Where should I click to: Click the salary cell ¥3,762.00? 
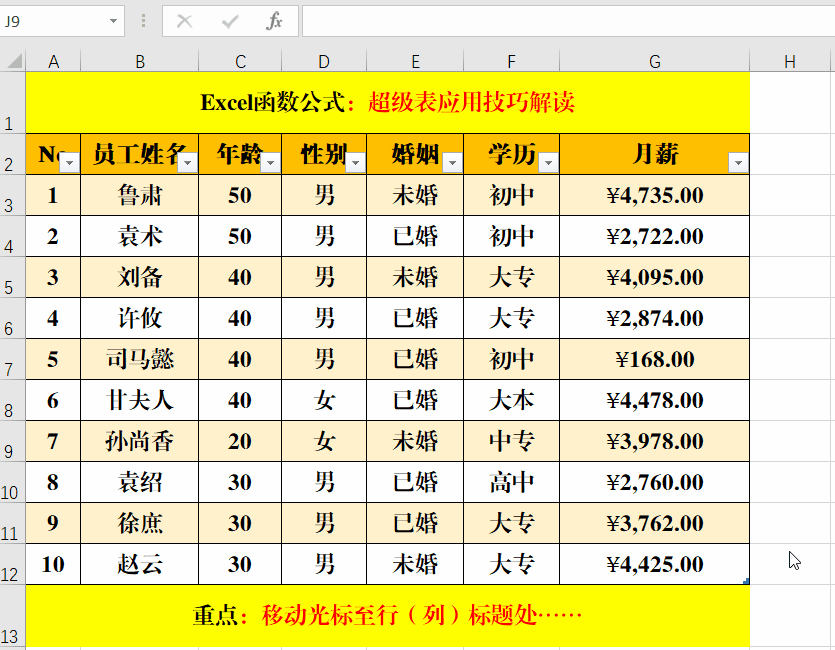[654, 523]
